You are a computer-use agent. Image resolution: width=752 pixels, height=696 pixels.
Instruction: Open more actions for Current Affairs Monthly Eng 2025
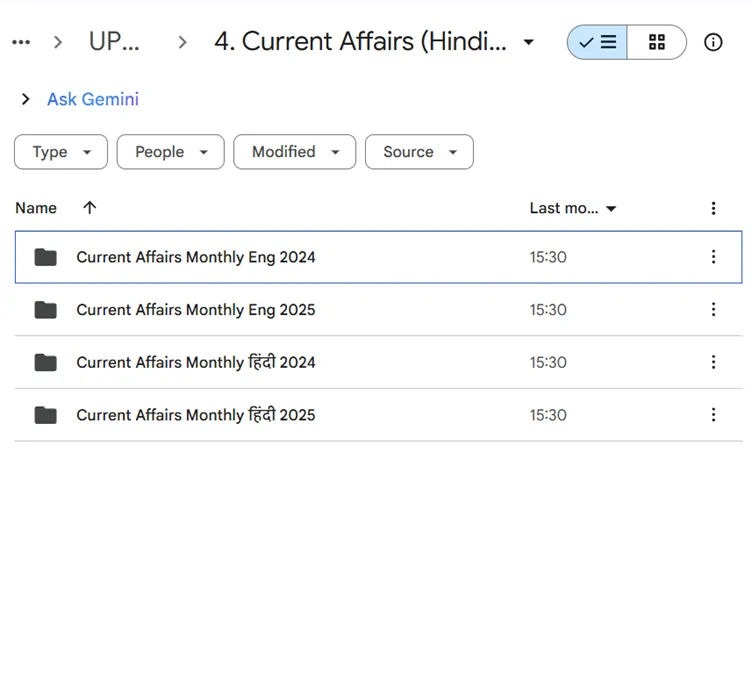click(713, 310)
